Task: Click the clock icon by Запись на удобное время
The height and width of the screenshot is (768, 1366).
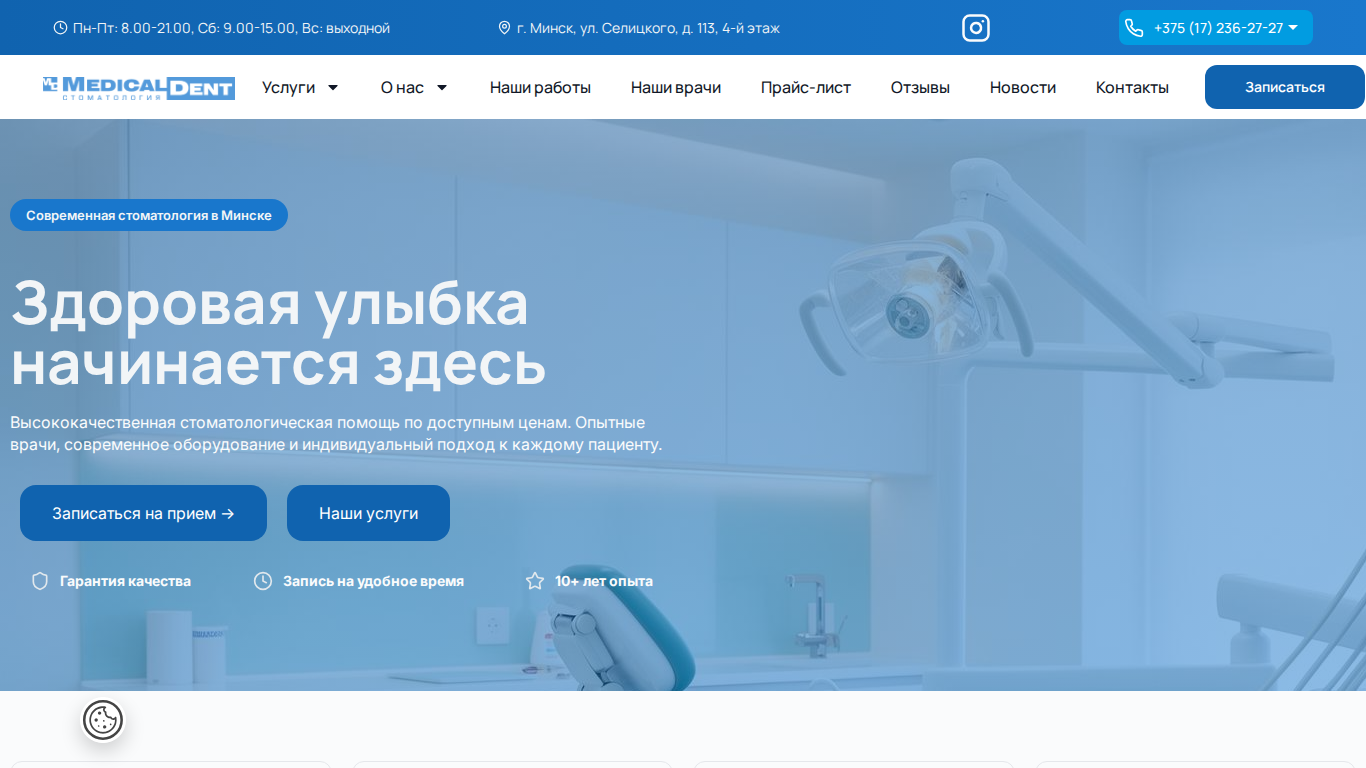Action: (x=263, y=581)
